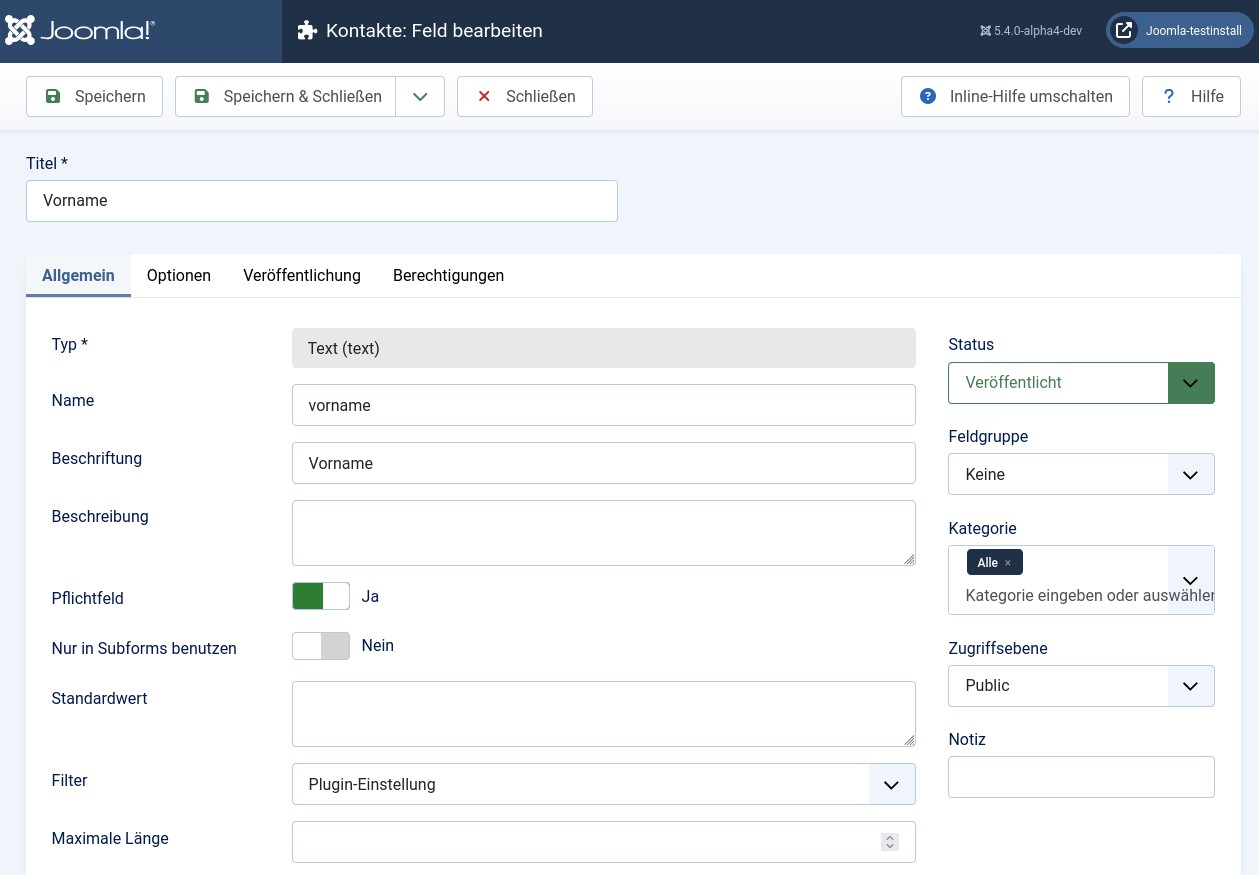Screen dimensions: 1259x875
Task: Open the Zugriffsebene dropdown set to Public
Action: [x=1081, y=686]
